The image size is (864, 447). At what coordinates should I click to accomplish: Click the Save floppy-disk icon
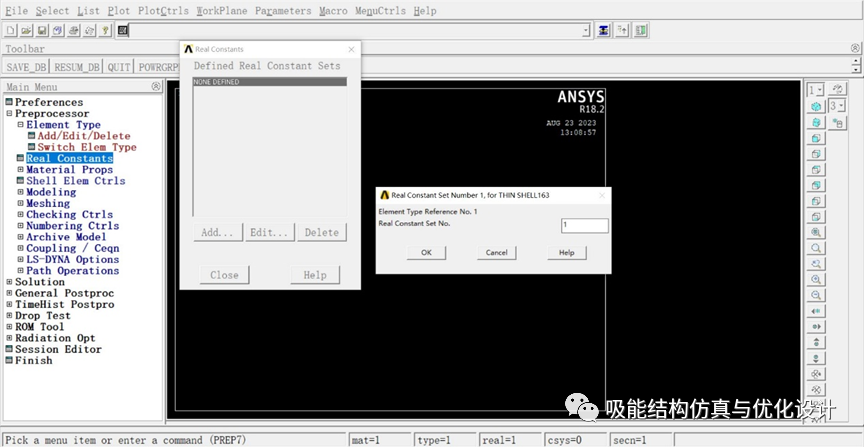pyautogui.click(x=42, y=30)
